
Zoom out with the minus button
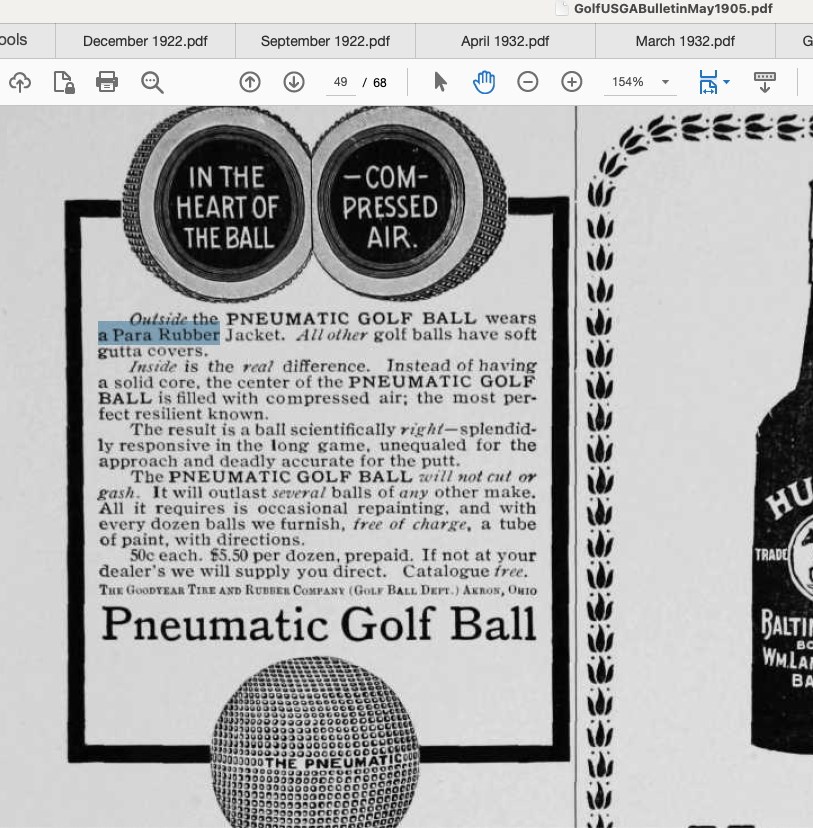pos(527,82)
